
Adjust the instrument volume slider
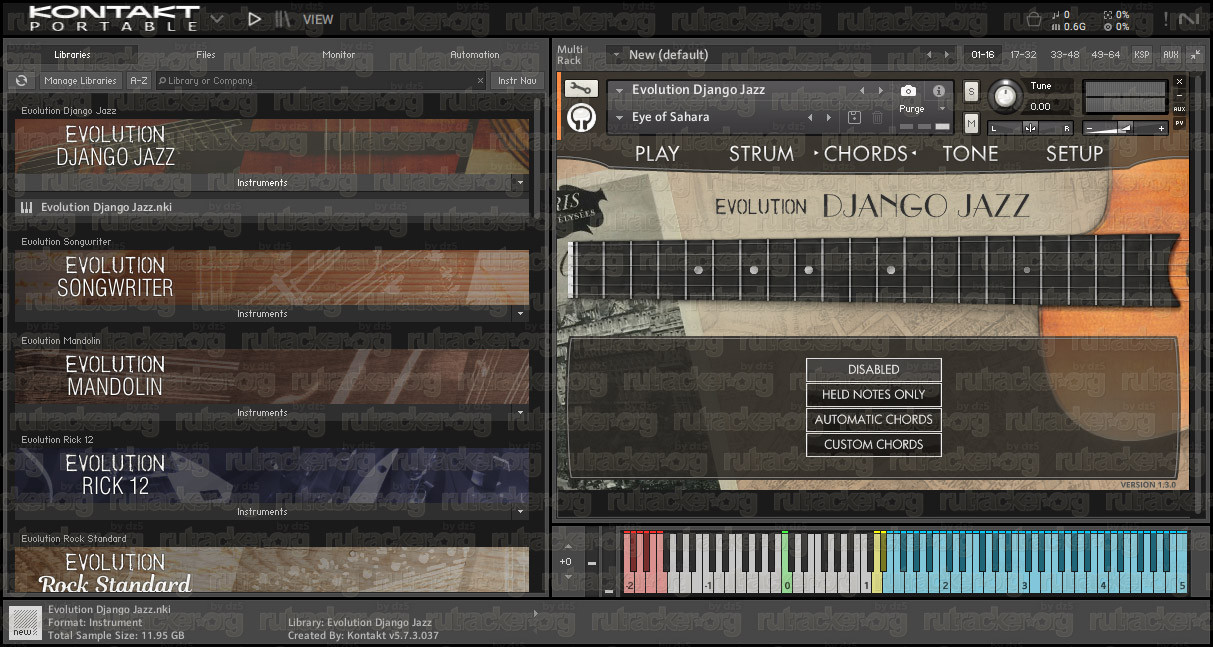[x=1126, y=128]
